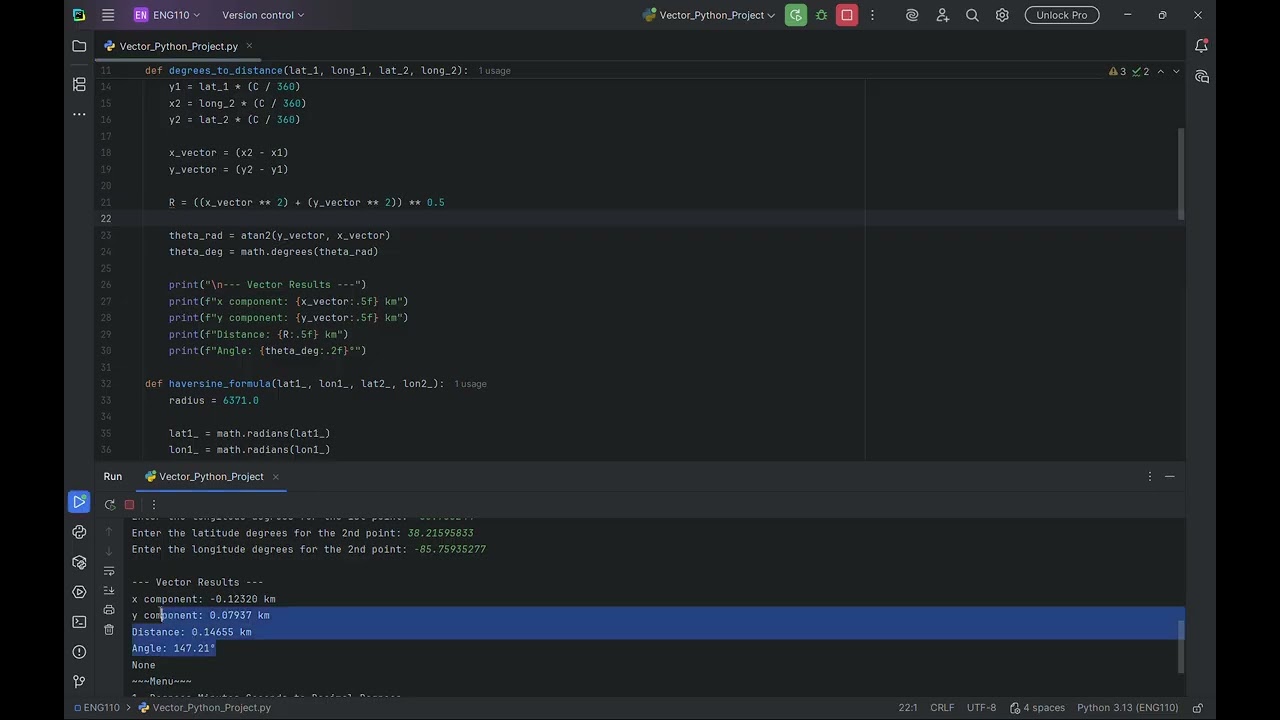Hide the Run tool window
Screen dimensions: 1280x720
coord(1170,477)
